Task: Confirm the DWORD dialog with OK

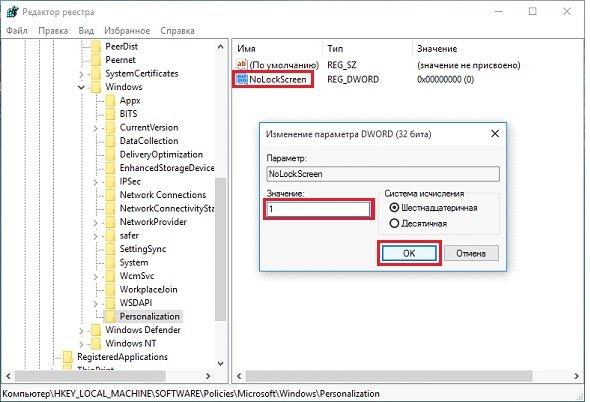Action: click(409, 253)
